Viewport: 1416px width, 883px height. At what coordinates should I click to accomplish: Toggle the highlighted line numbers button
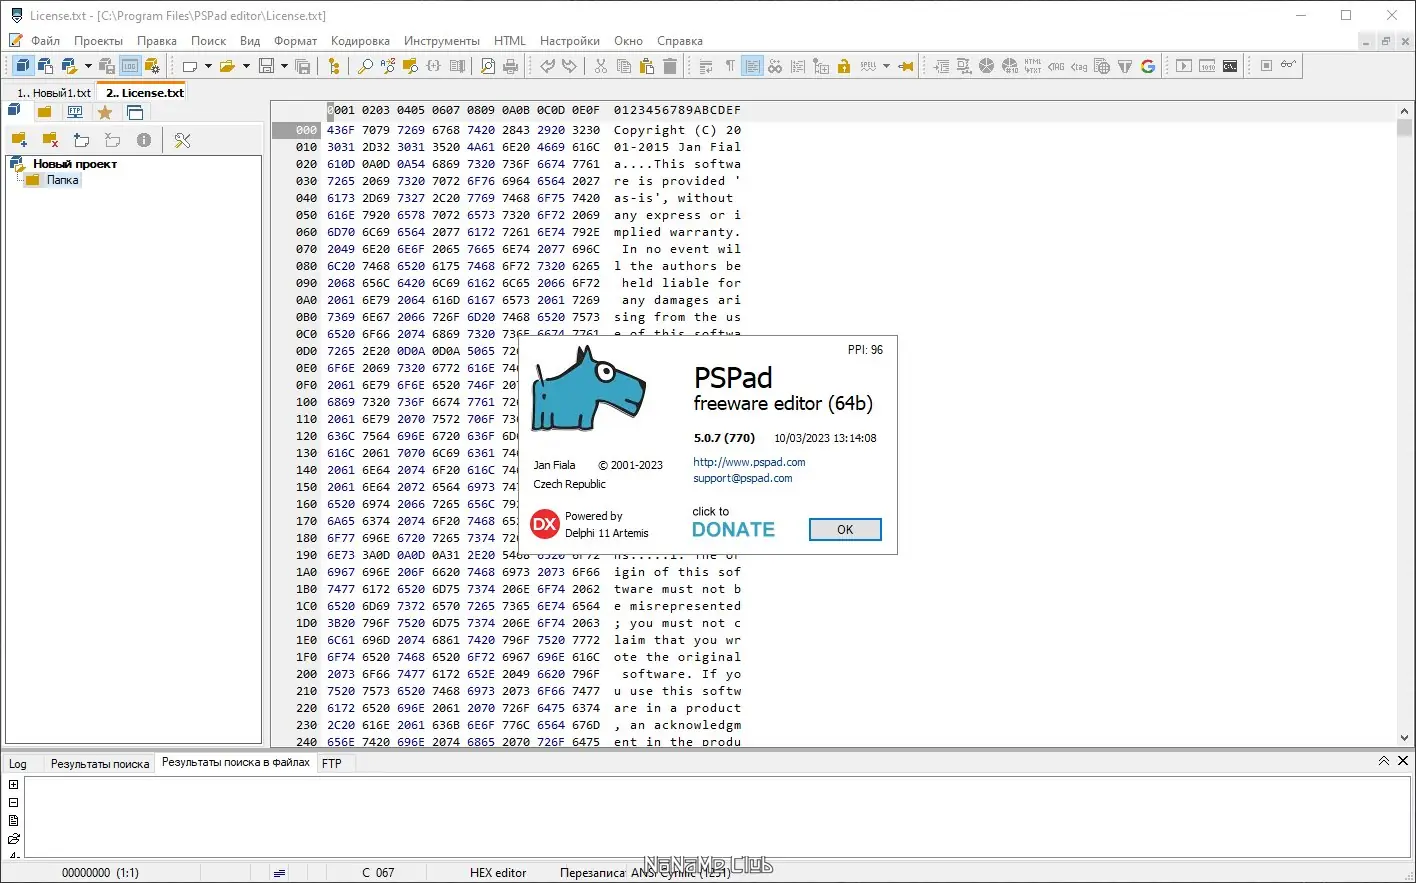click(753, 66)
